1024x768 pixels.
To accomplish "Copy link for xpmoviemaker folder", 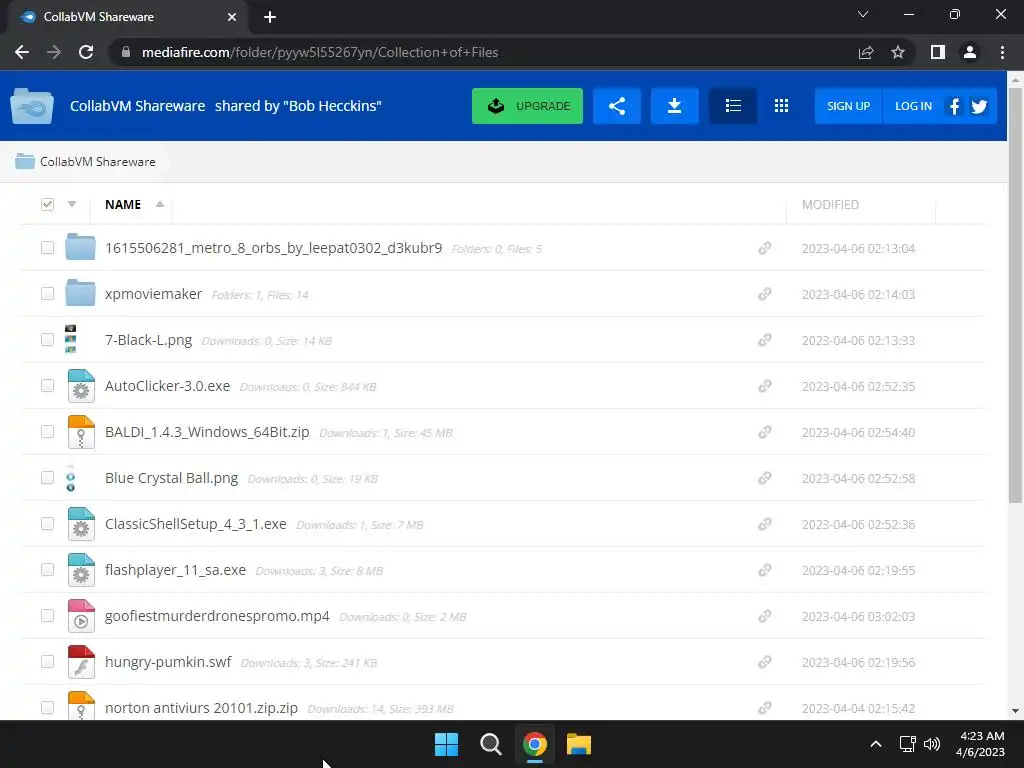I will [x=765, y=294].
